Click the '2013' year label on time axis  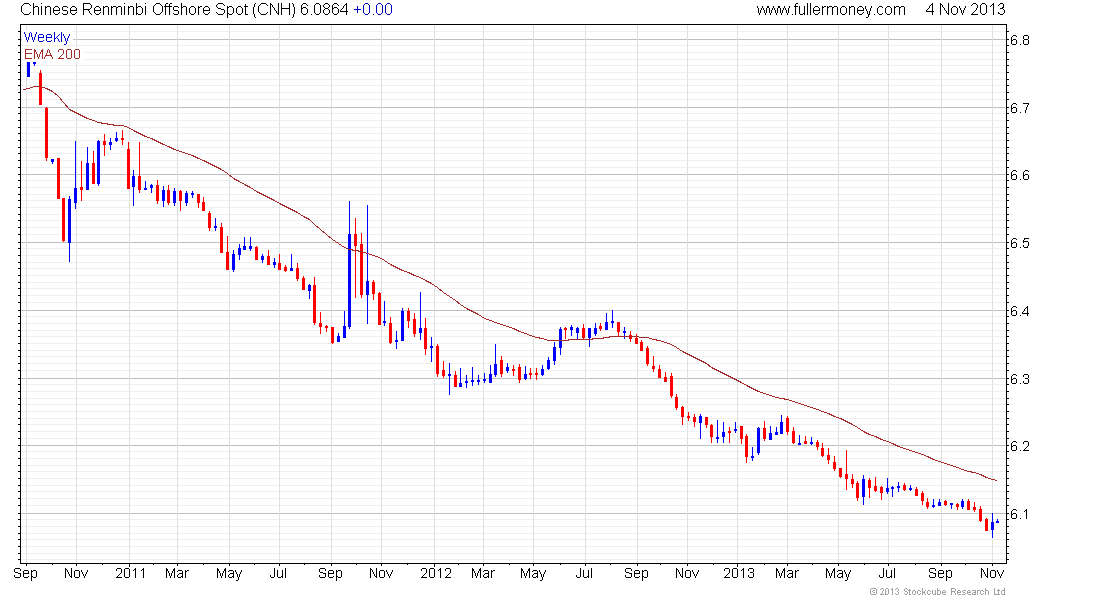pos(739,573)
